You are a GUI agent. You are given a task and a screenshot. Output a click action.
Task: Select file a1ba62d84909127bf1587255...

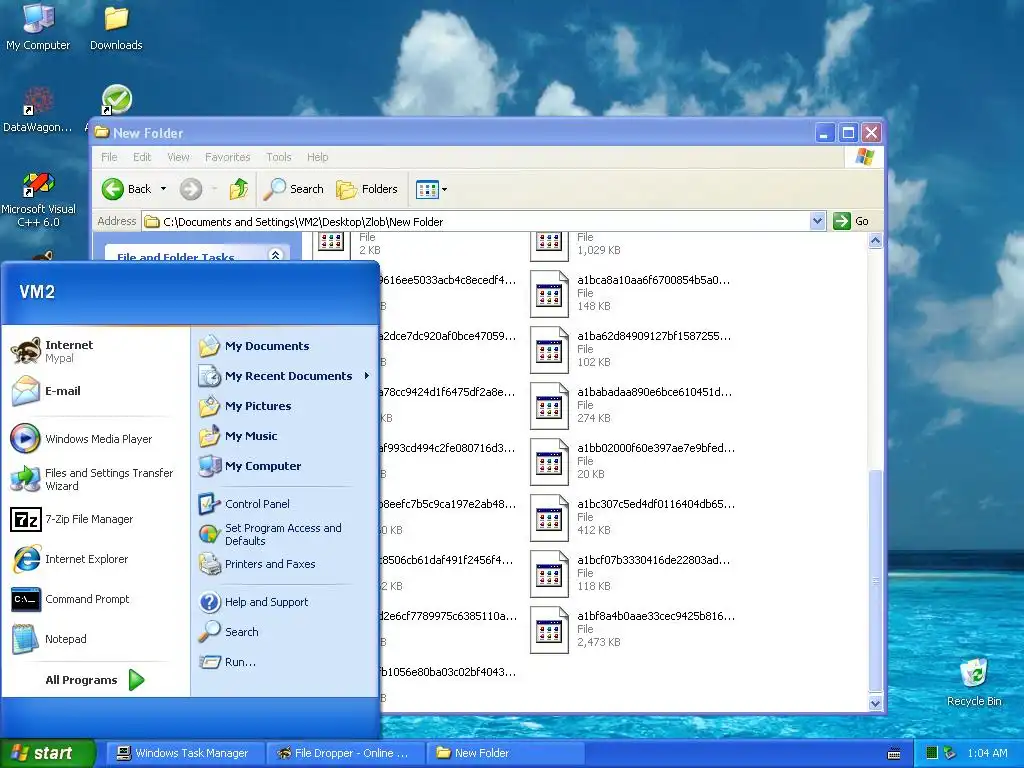pos(632,349)
